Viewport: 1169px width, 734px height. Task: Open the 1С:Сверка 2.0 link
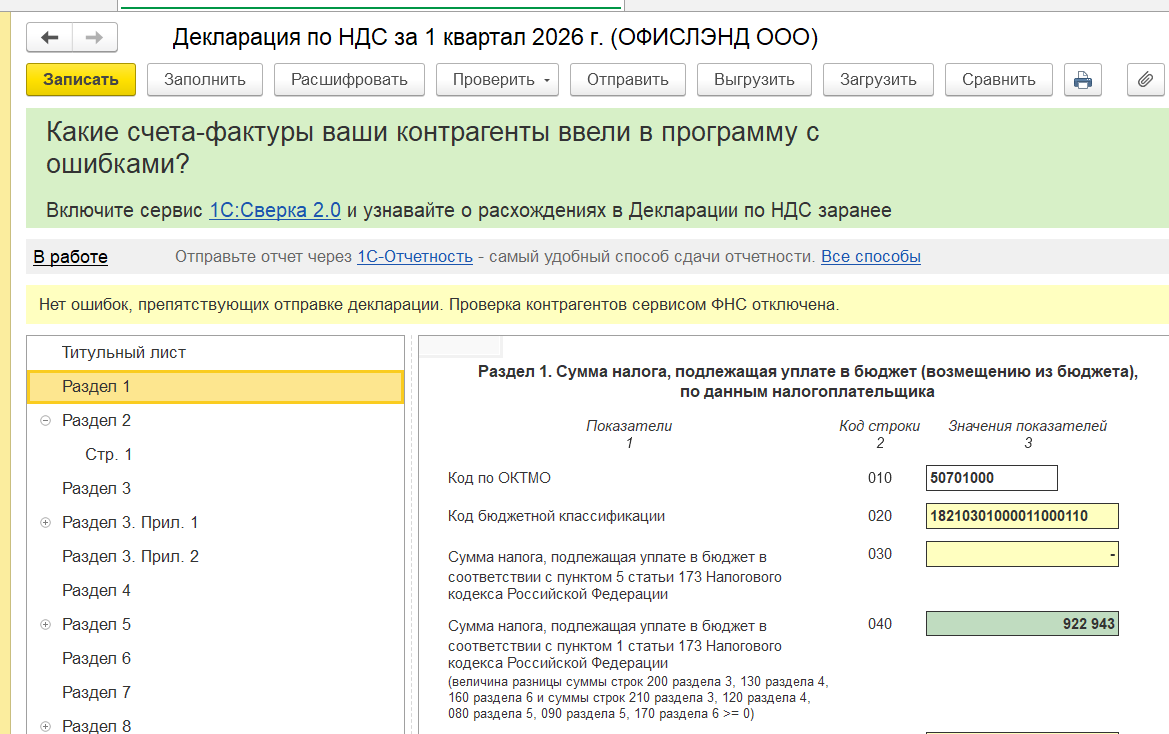point(275,210)
